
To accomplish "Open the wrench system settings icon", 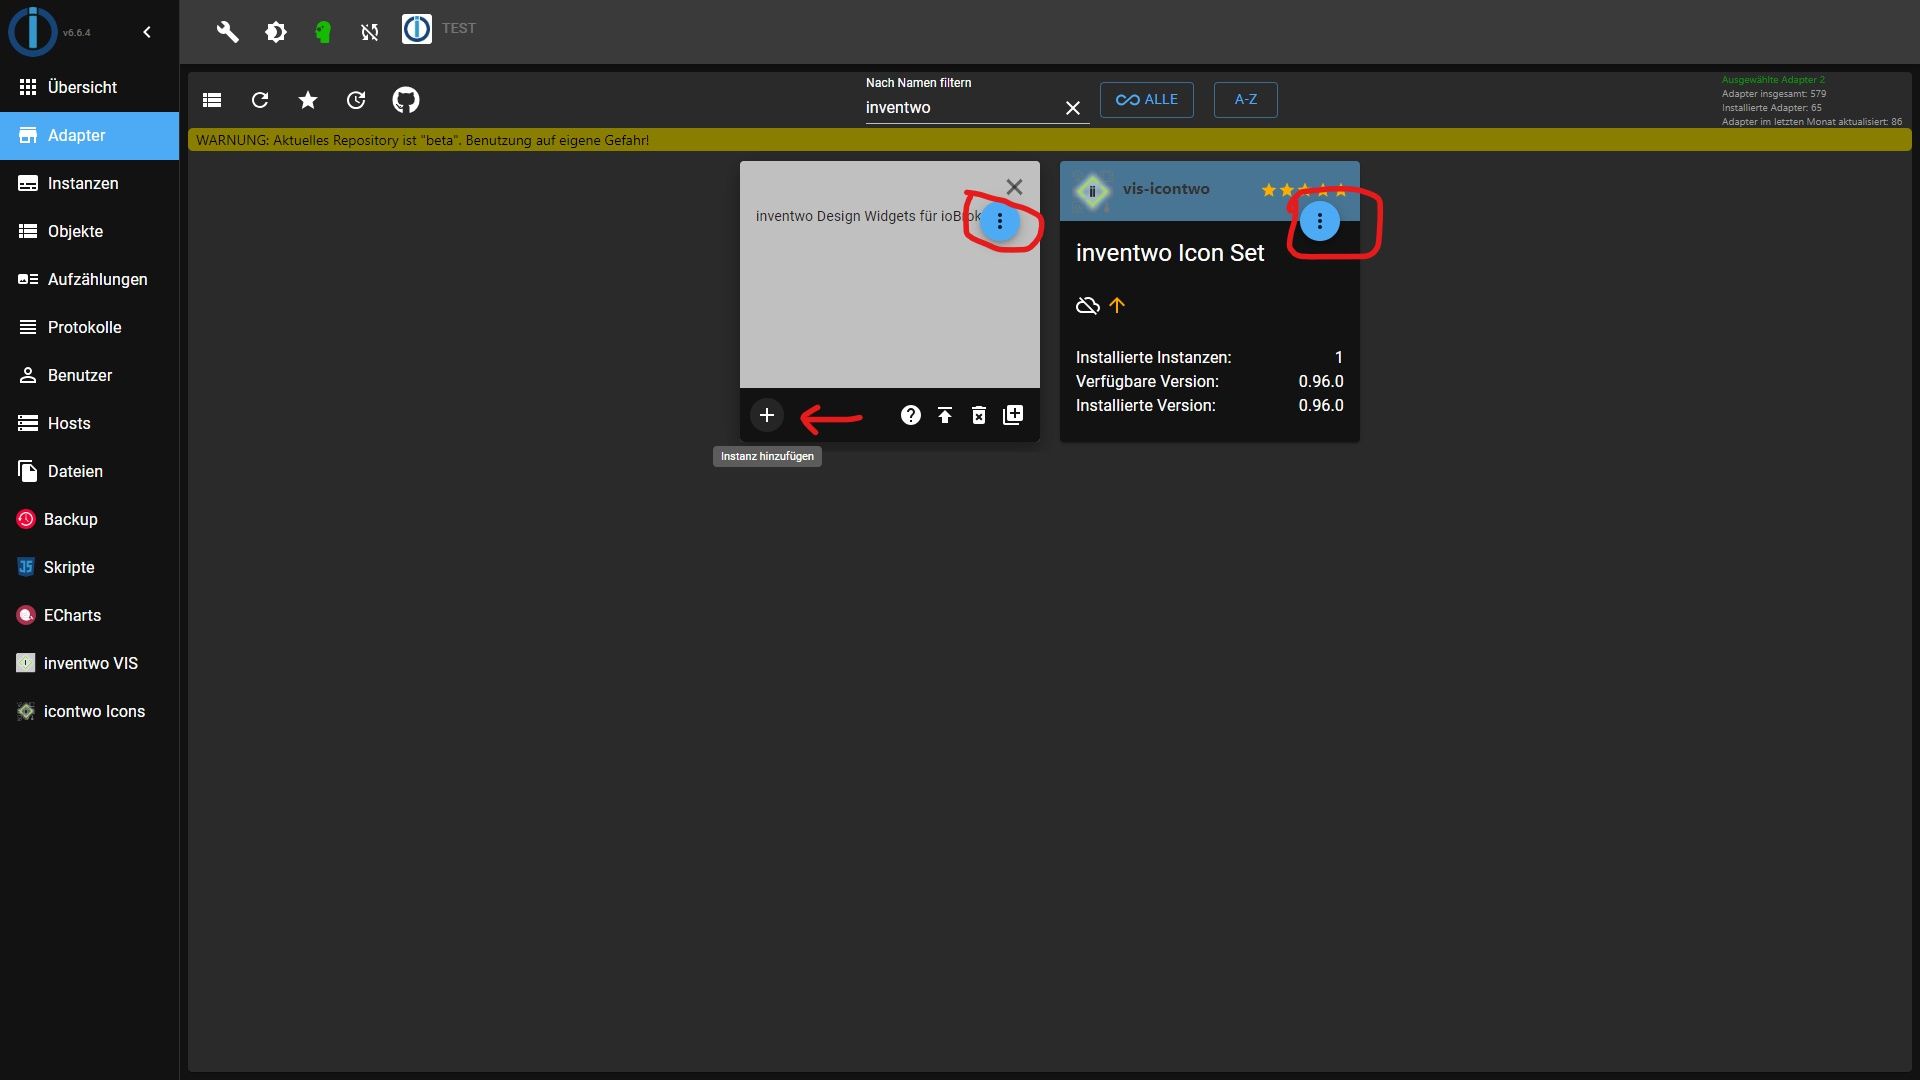I will [227, 32].
